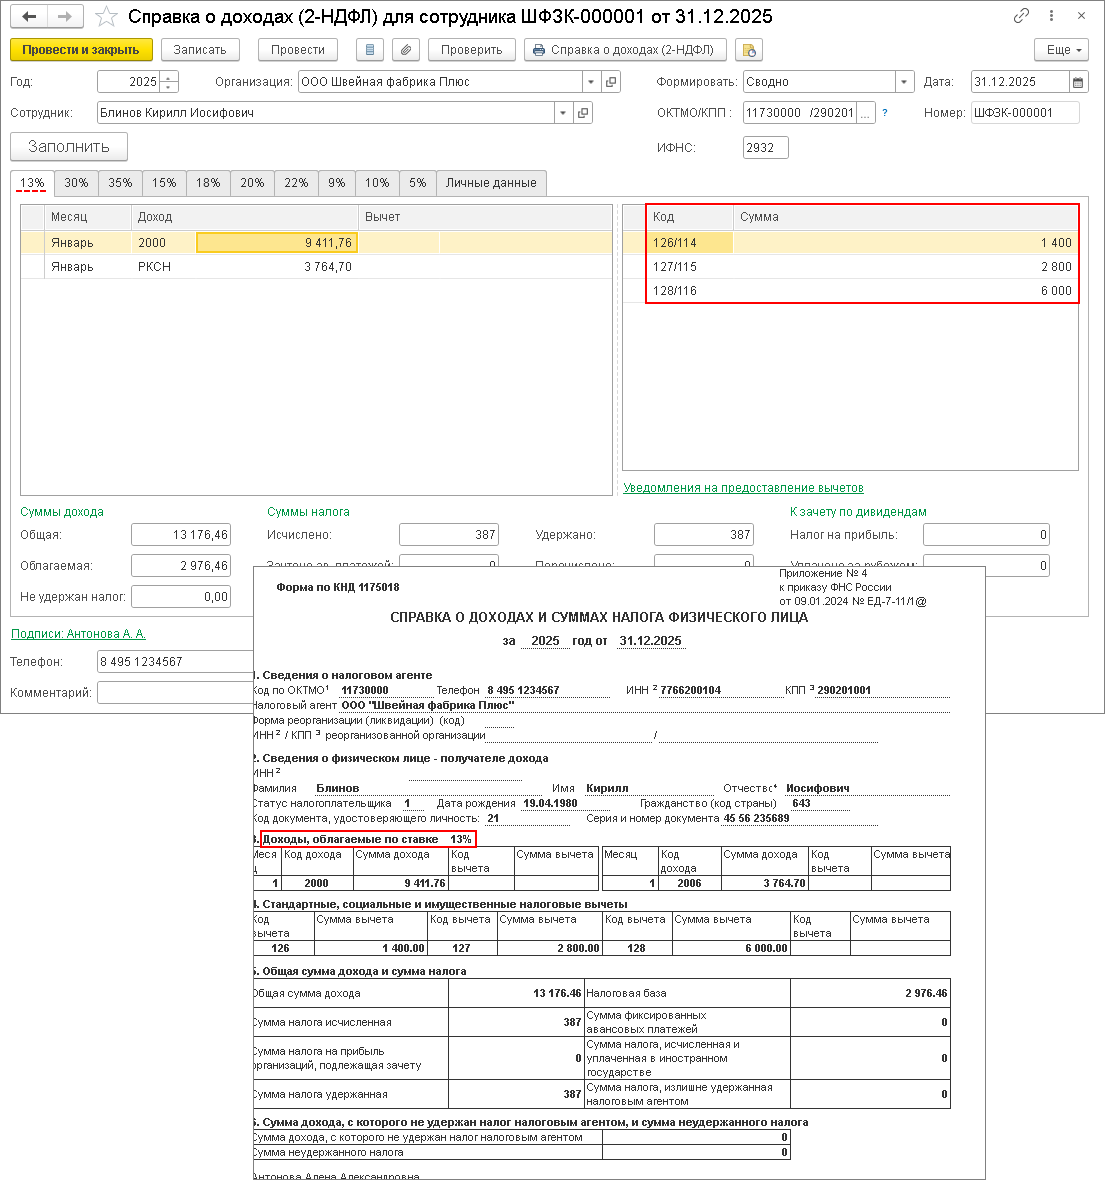This screenshot has height=1187, width=1114.
Task: Click the Доход column header
Action: click(x=244, y=217)
